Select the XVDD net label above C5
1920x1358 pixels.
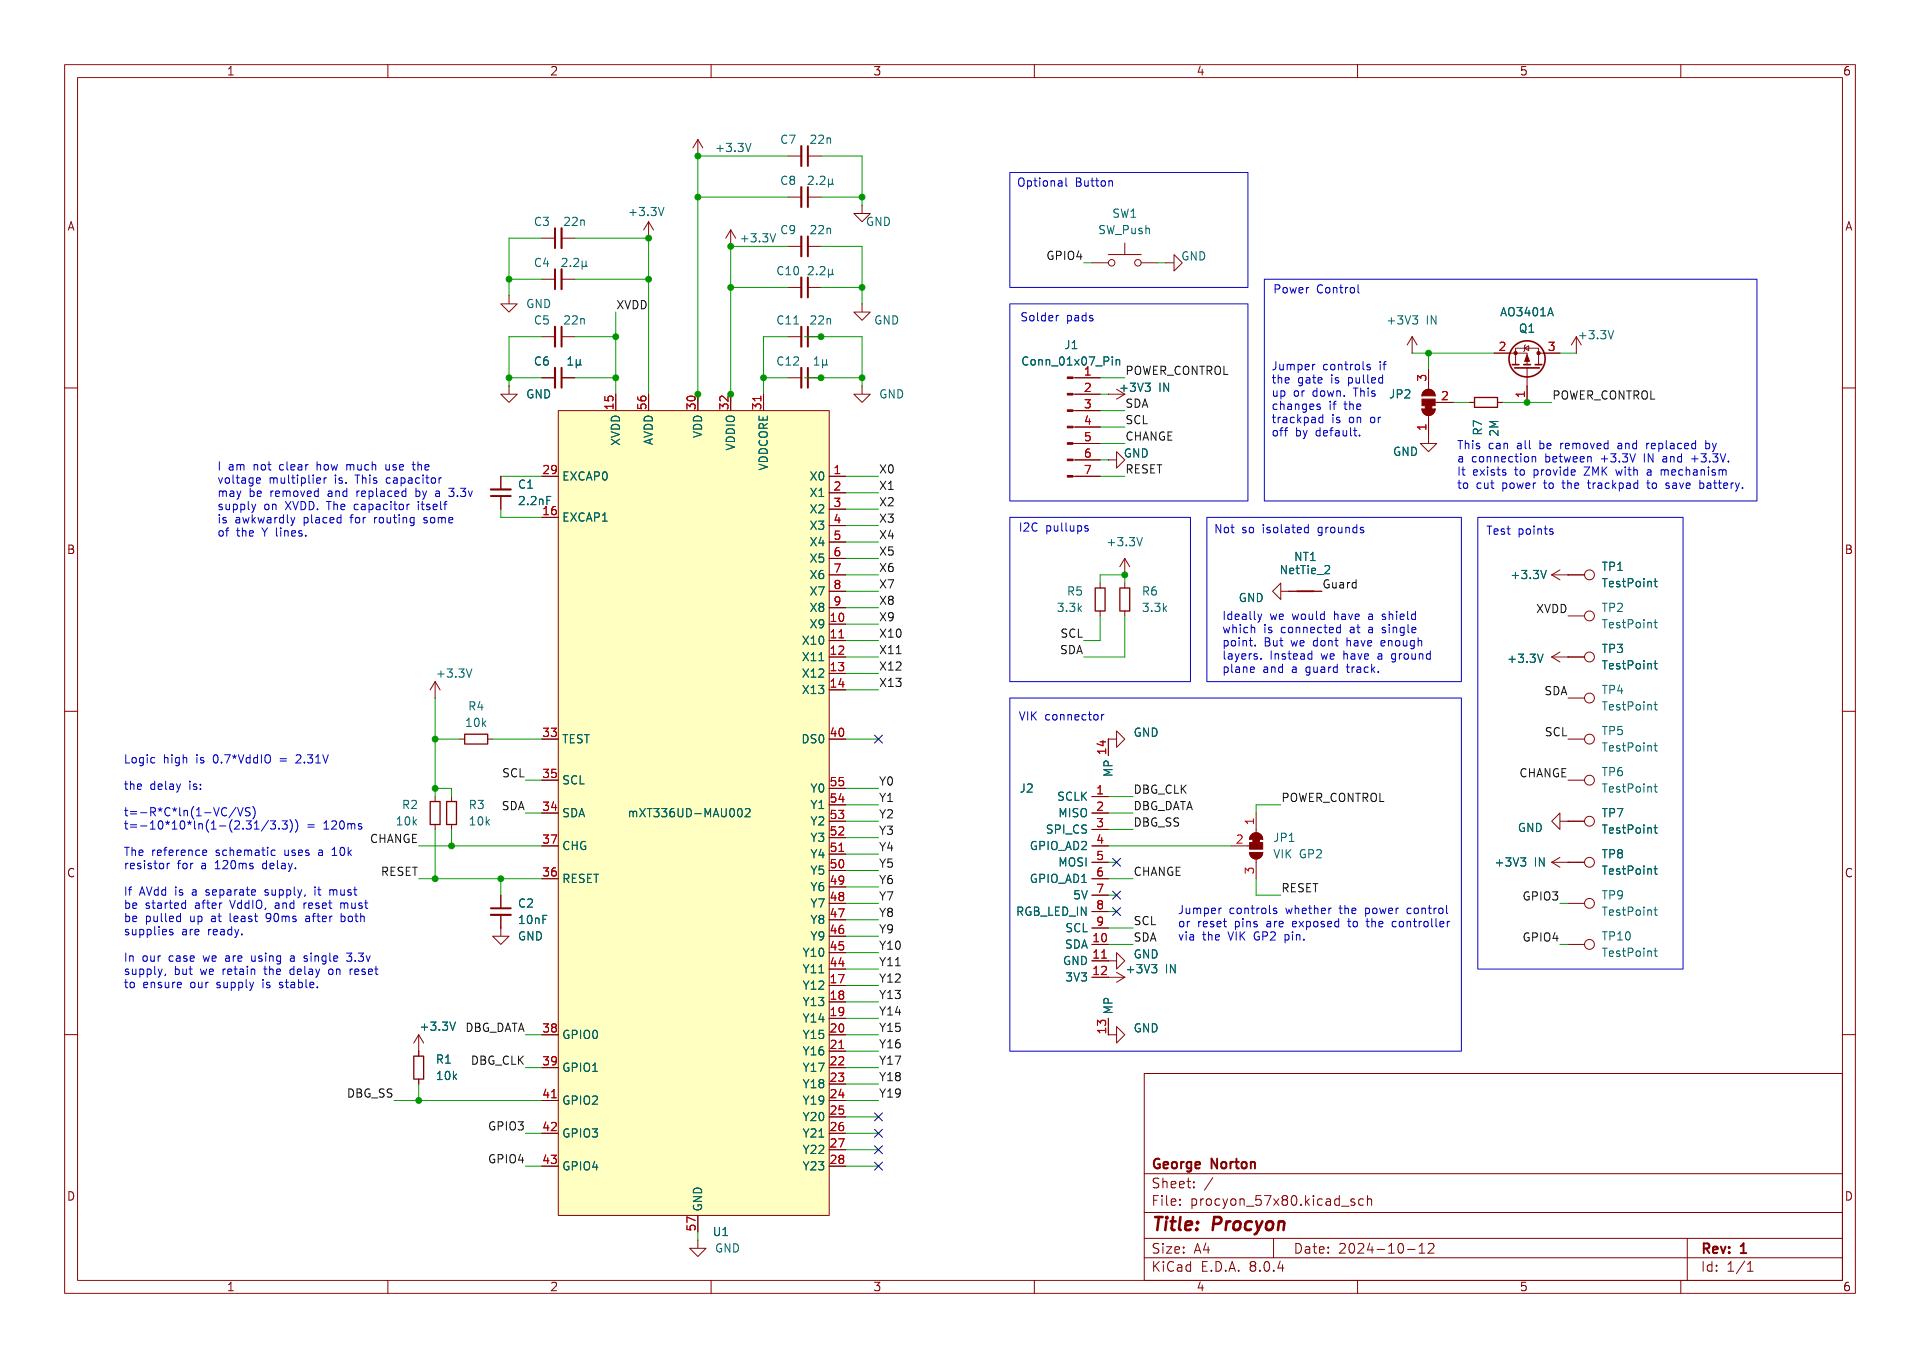(x=632, y=305)
